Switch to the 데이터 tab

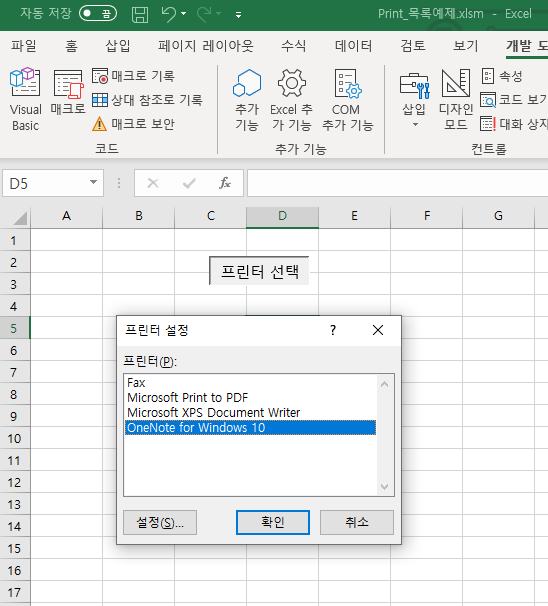coord(353,46)
